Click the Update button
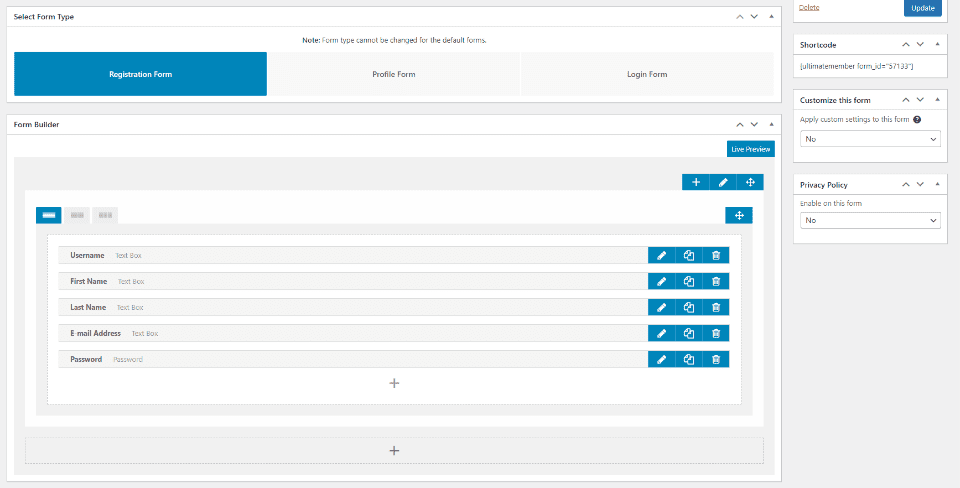 point(923,8)
